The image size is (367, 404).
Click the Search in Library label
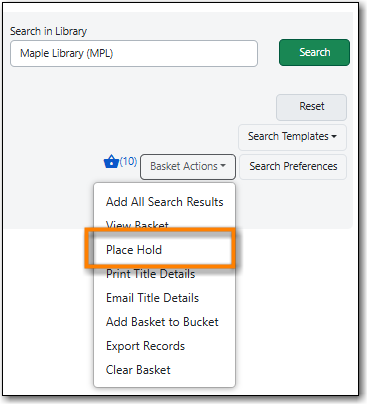click(48, 31)
